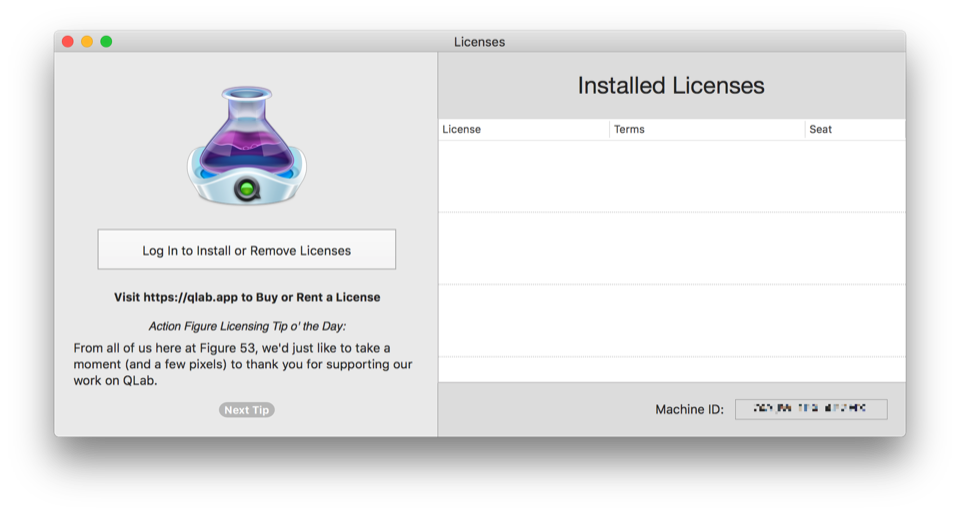The width and height of the screenshot is (960, 514).
Task: Select the partially visible fourth table row
Action: [671, 369]
